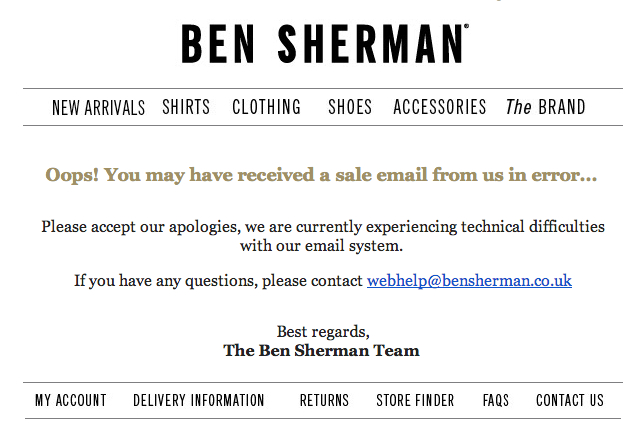This screenshot has height=425, width=634.
Task: Click the webhelp@bensherman.co.uk email link
Action: [x=469, y=281]
